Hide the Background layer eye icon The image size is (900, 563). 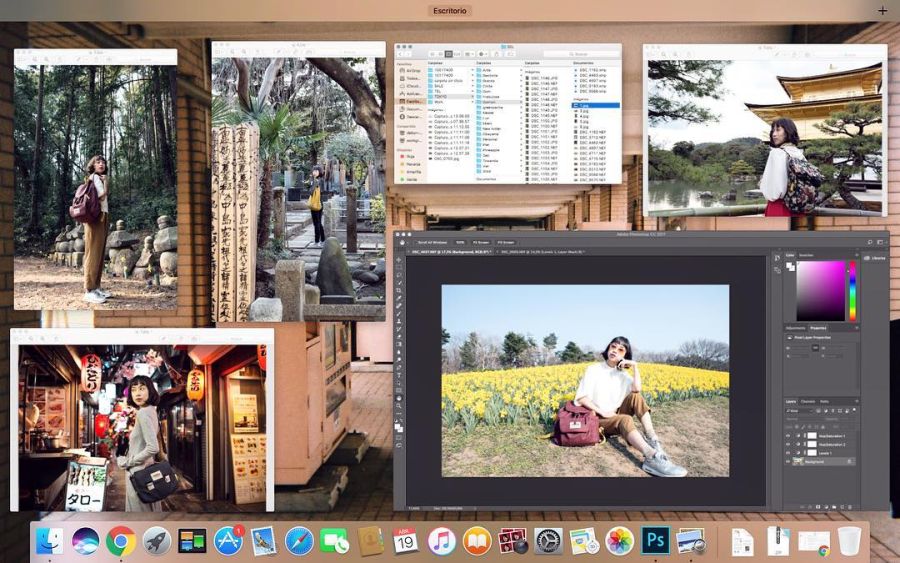[788, 461]
